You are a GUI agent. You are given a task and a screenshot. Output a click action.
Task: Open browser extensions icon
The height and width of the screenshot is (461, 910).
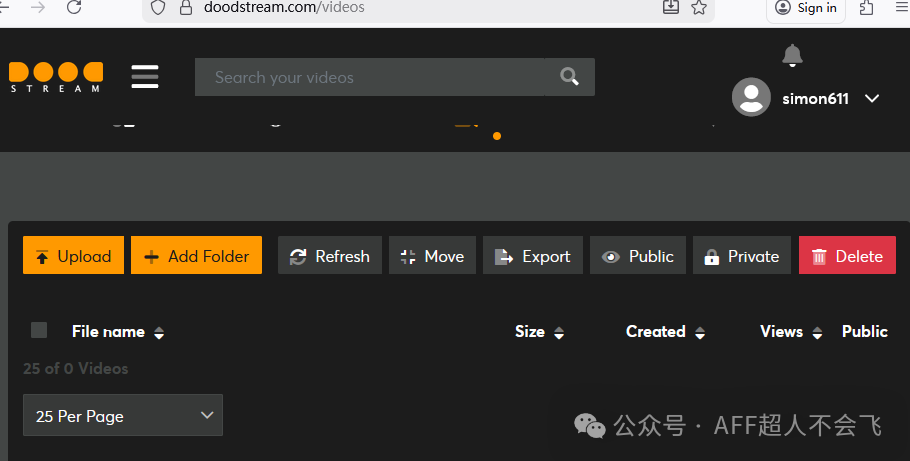[x=866, y=8]
